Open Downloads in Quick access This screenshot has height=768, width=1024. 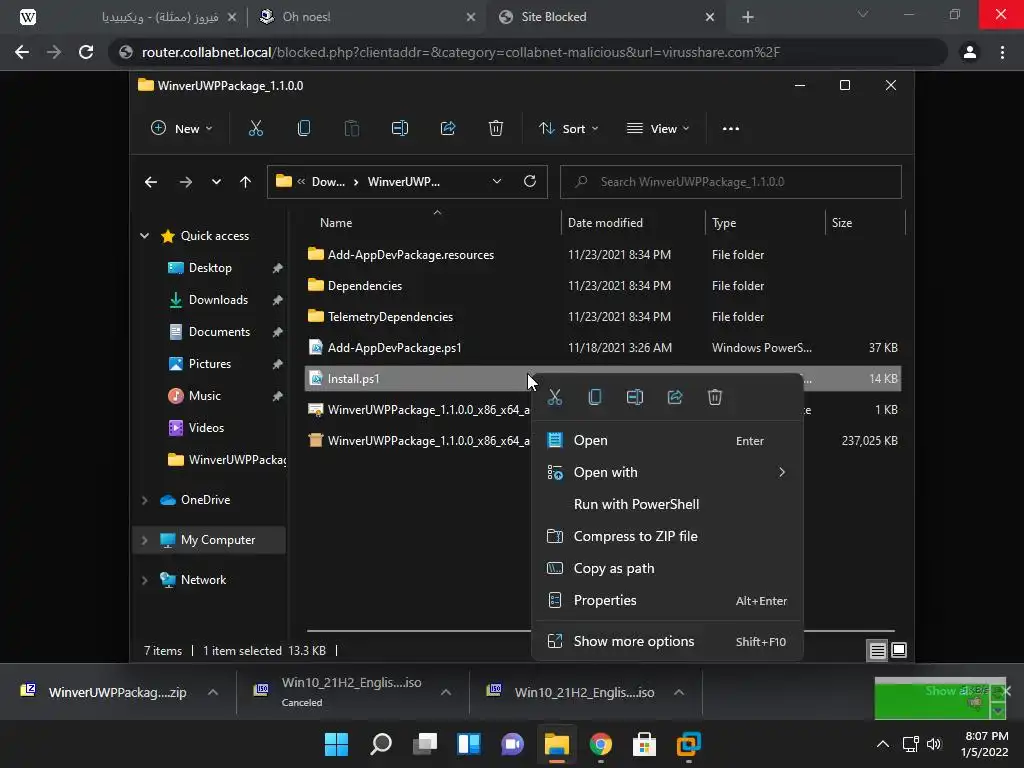coord(218,300)
